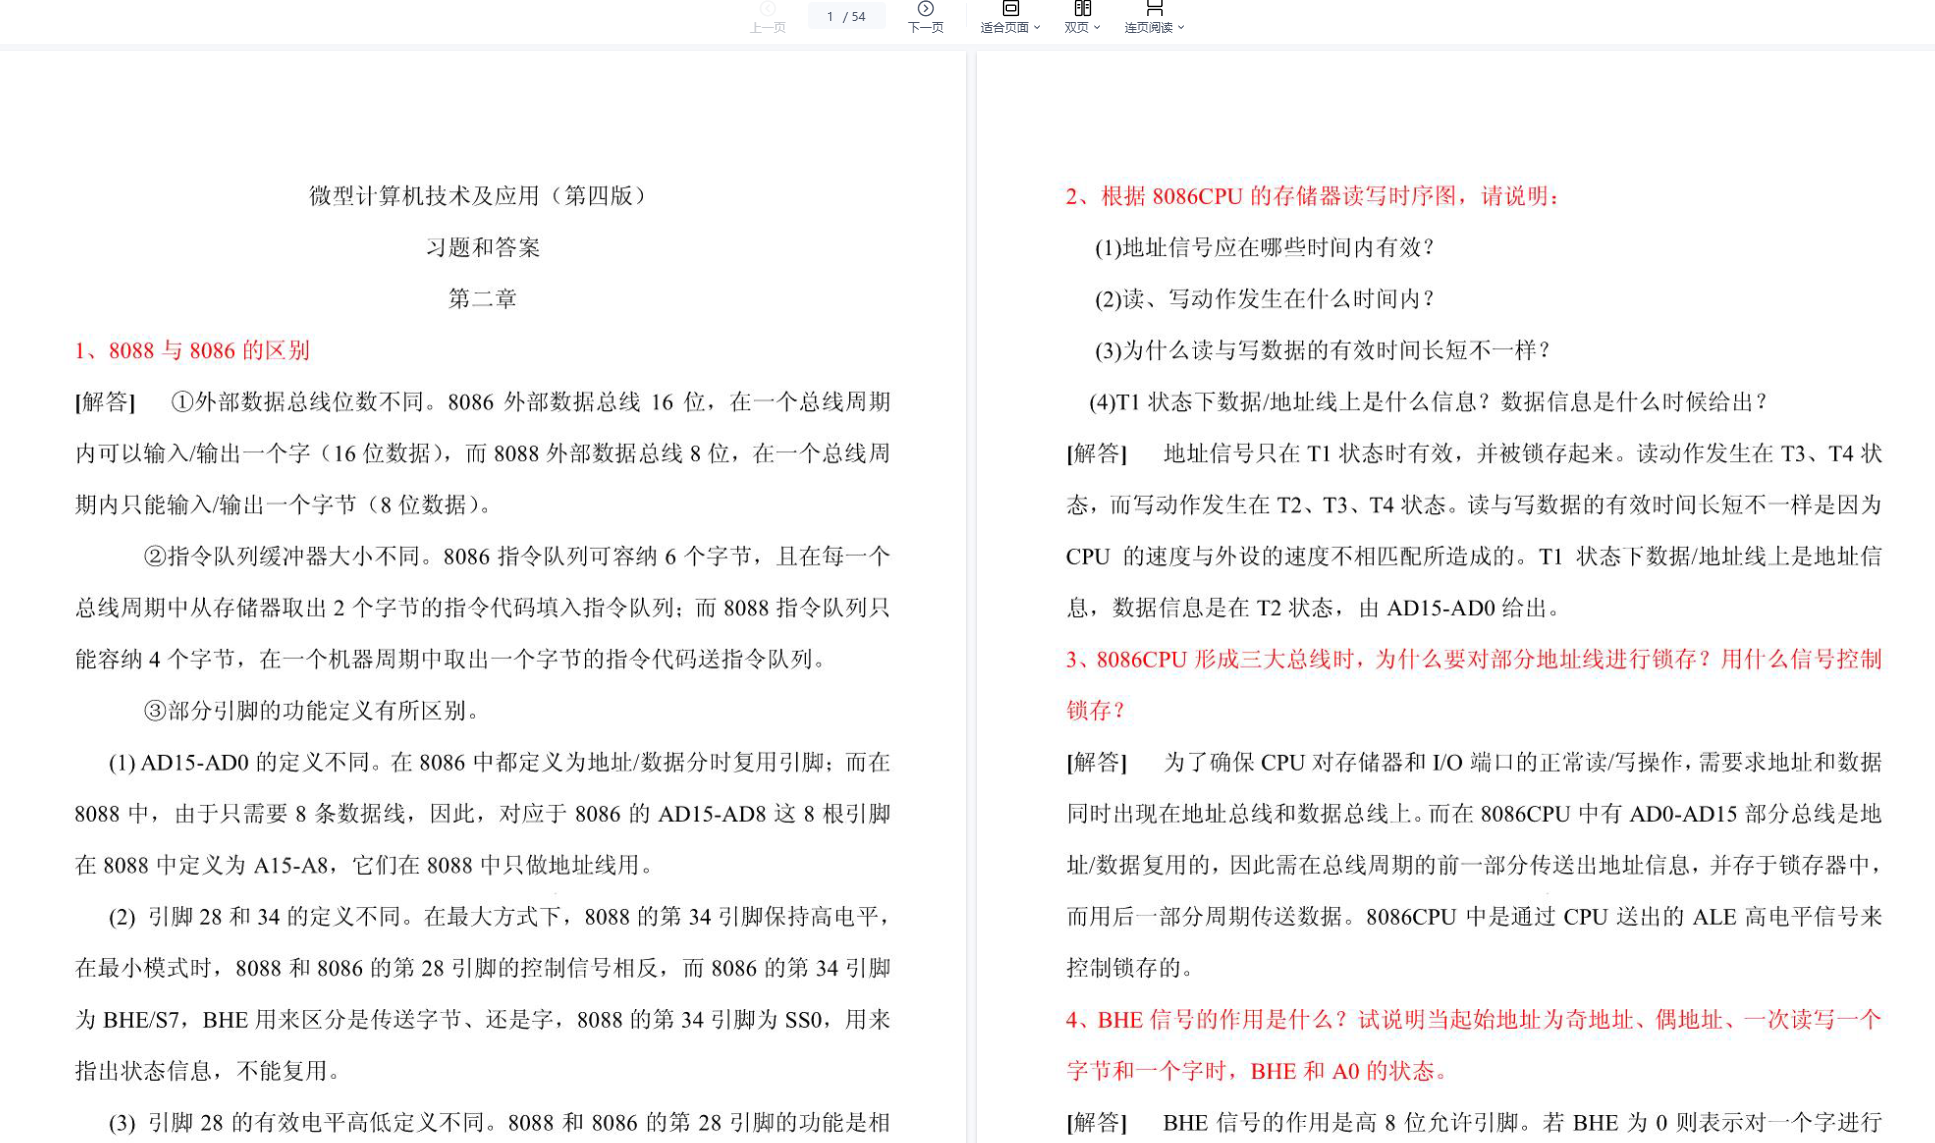Screen dimensions: 1935x1143
Task: Click the next page arrow icon
Action: tap(925, 9)
